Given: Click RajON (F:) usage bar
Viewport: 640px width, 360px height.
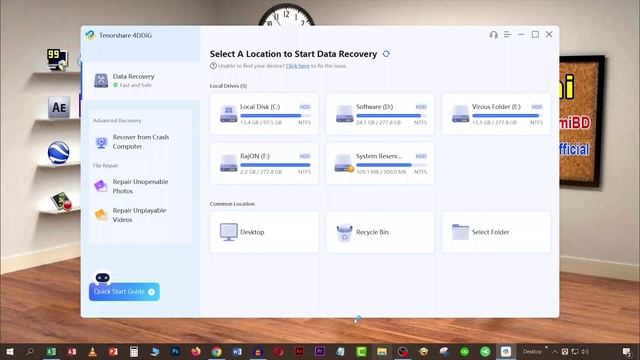Looking at the screenshot, I should point(276,165).
